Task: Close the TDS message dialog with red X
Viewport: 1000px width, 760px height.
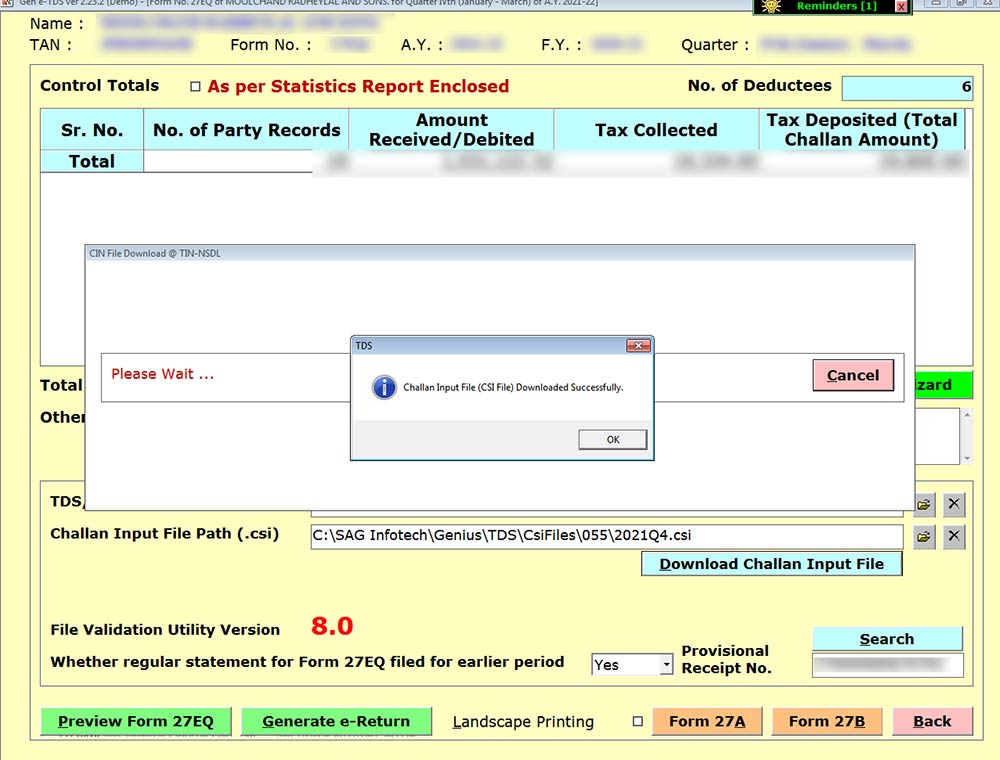Action: 638,345
